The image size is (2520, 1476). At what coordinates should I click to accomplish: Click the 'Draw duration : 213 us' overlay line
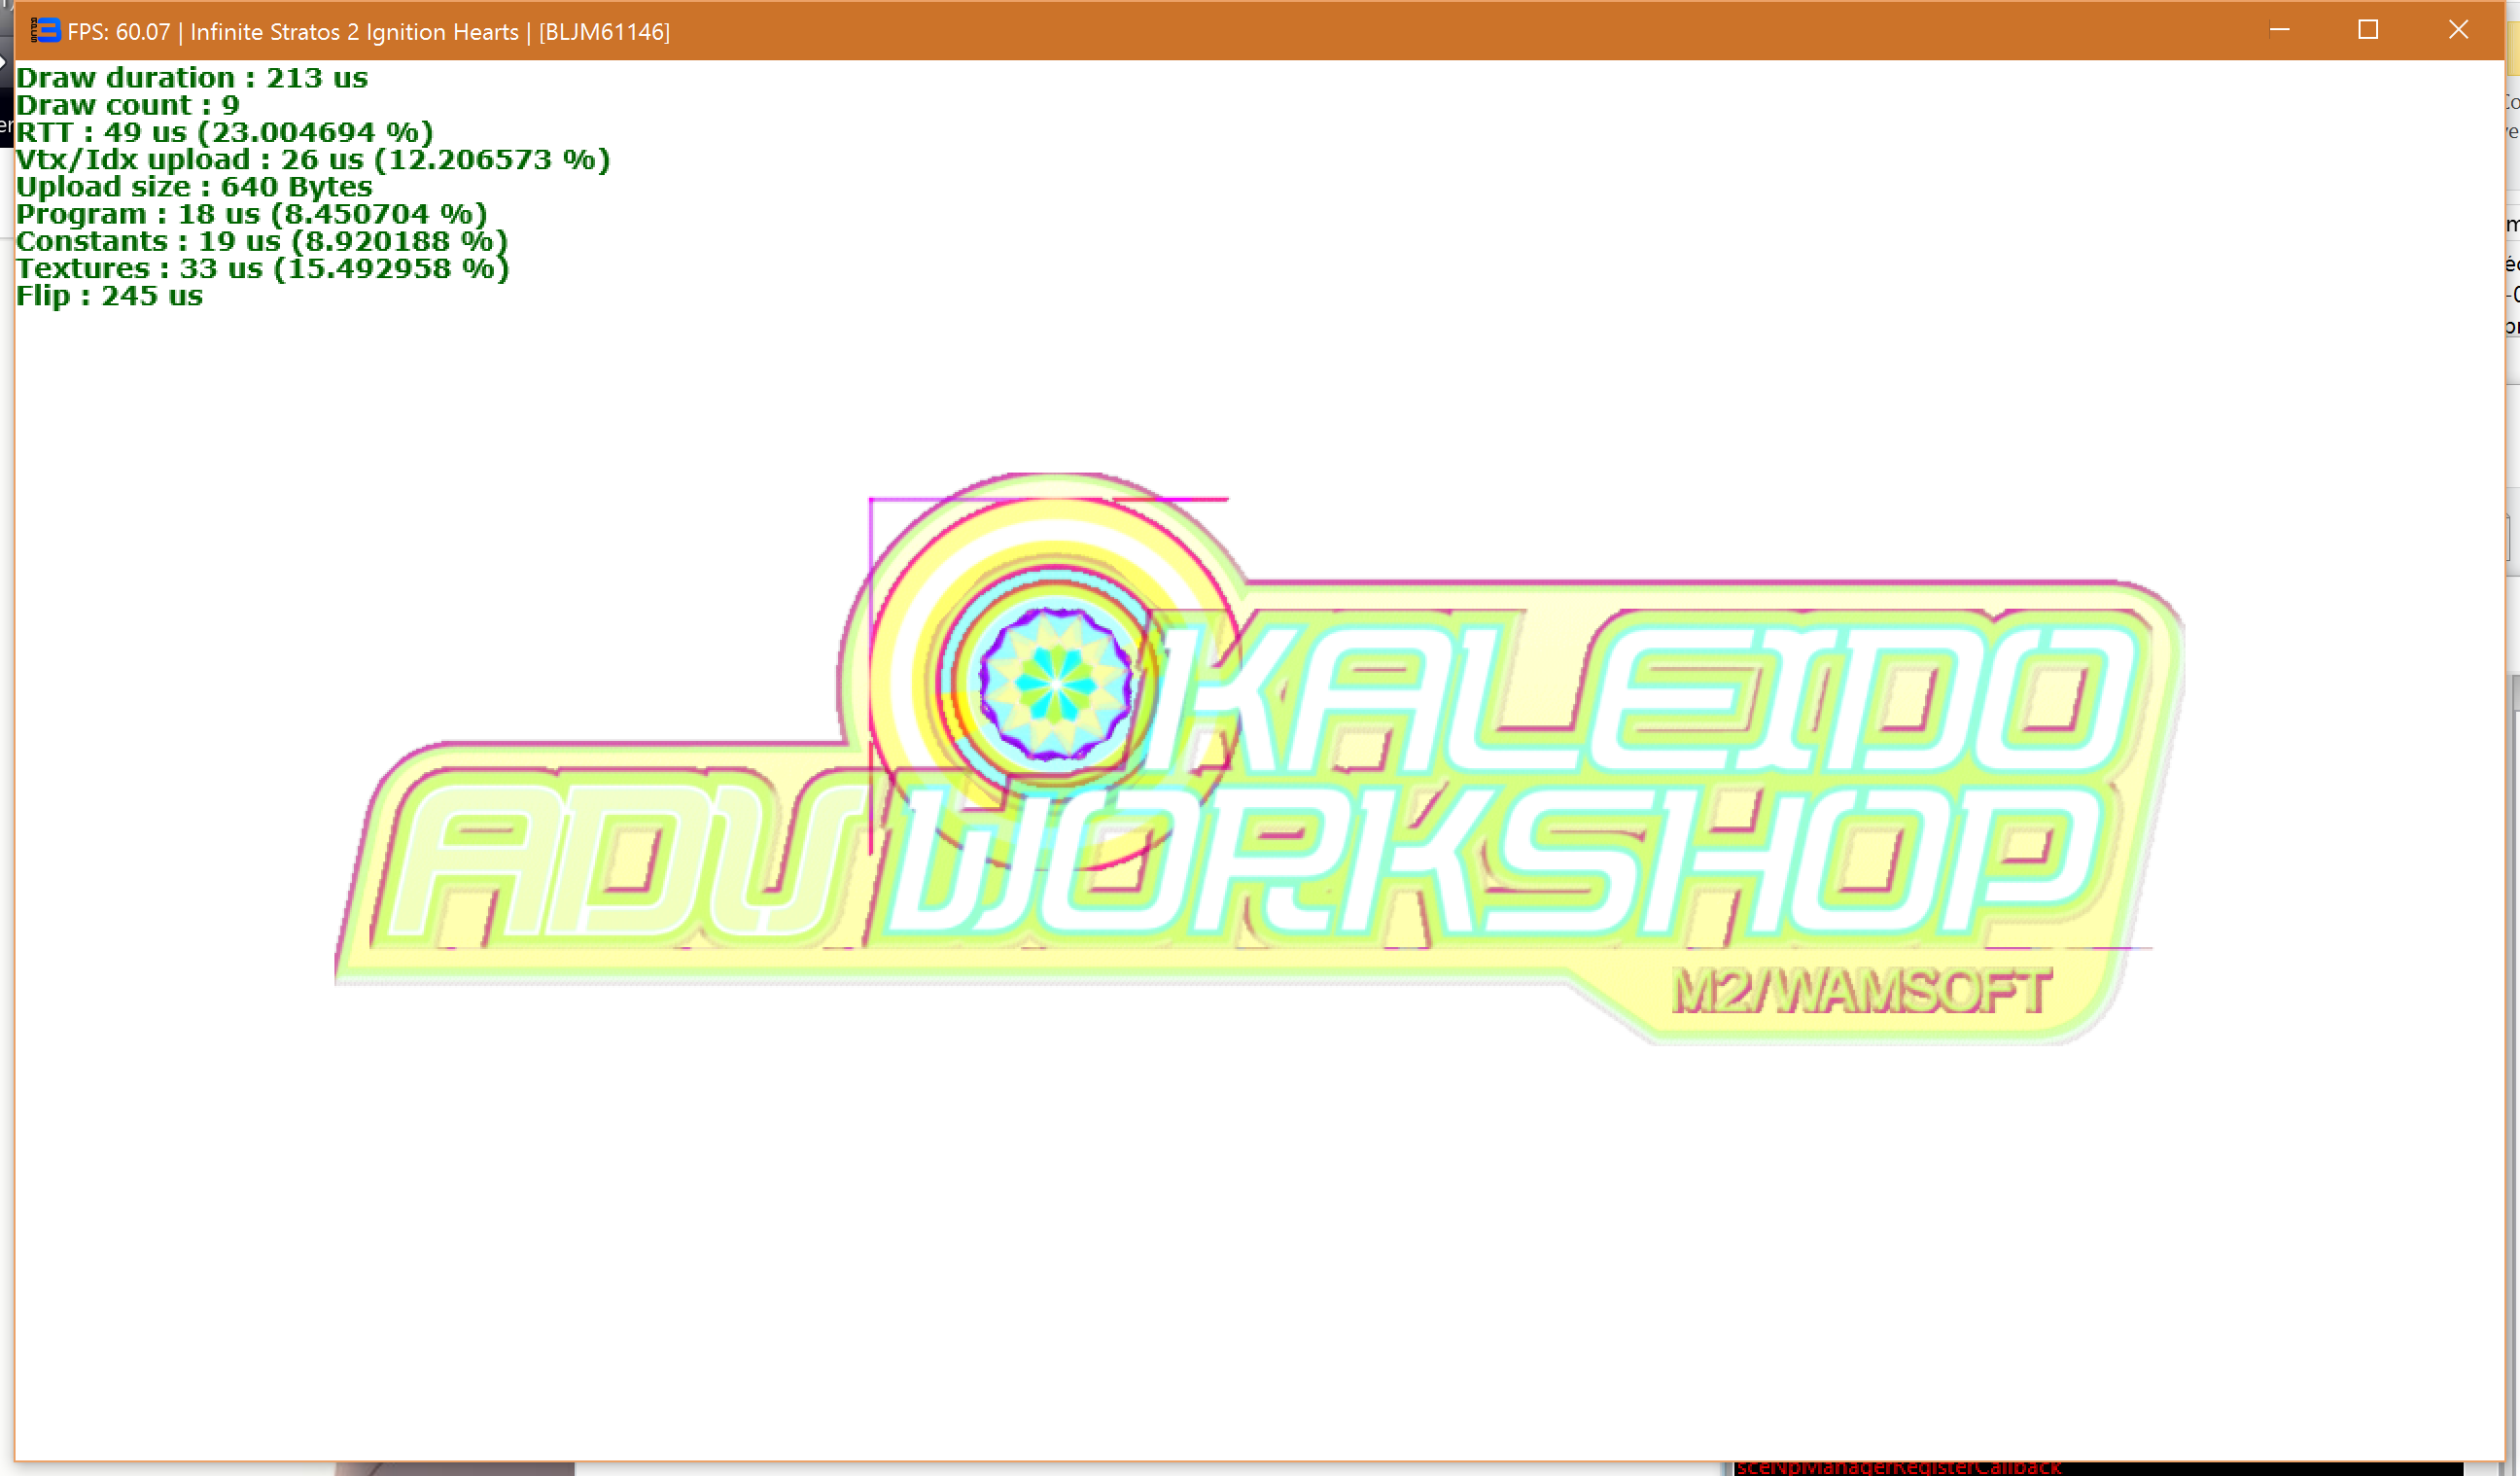192,78
